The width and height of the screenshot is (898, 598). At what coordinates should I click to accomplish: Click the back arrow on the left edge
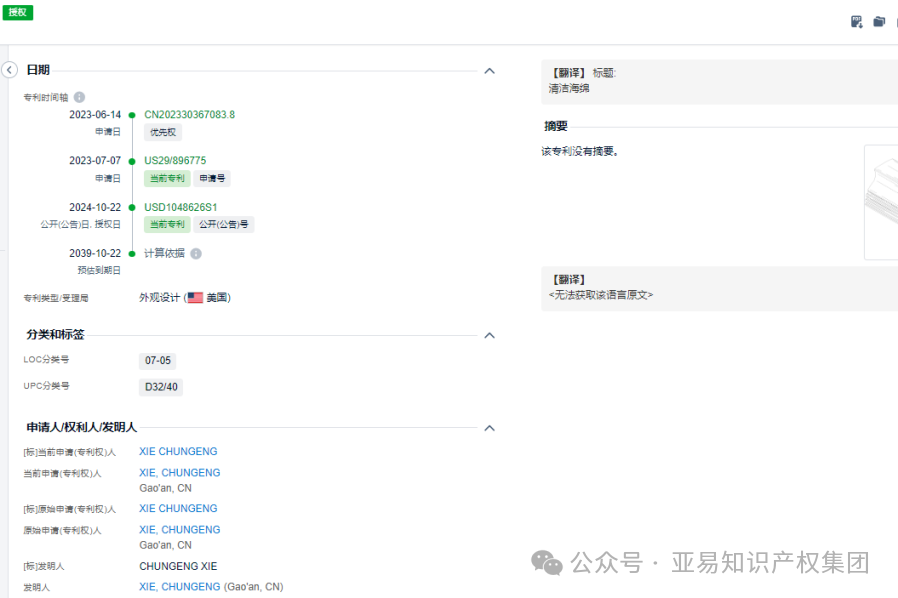point(9,70)
